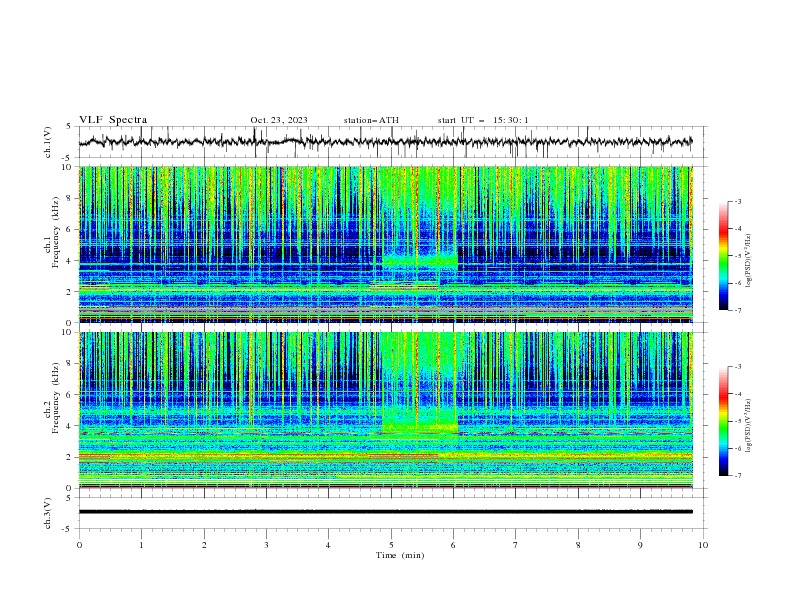The image size is (792, 612).
Task: Click time axis tick label "8"
Action: point(578,545)
